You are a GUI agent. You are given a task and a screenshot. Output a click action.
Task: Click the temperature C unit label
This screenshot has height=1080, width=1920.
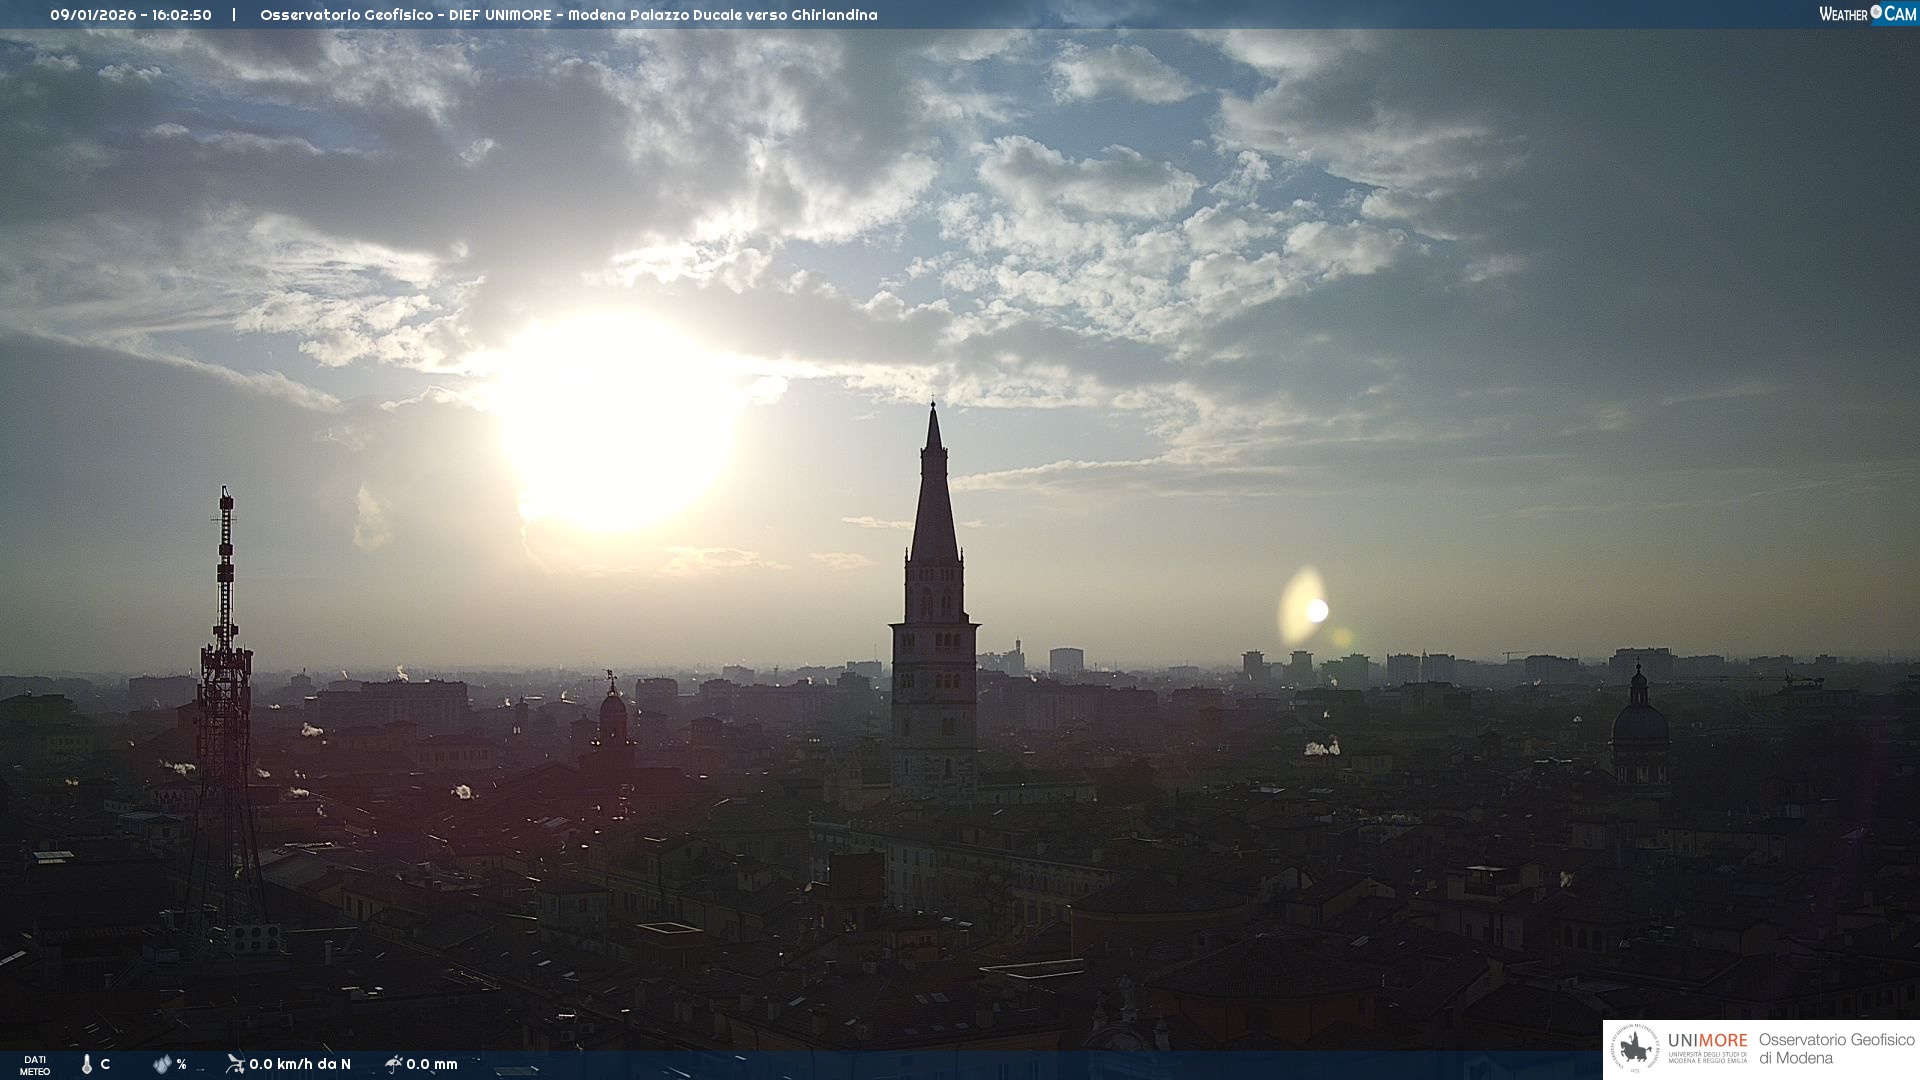tap(105, 1064)
